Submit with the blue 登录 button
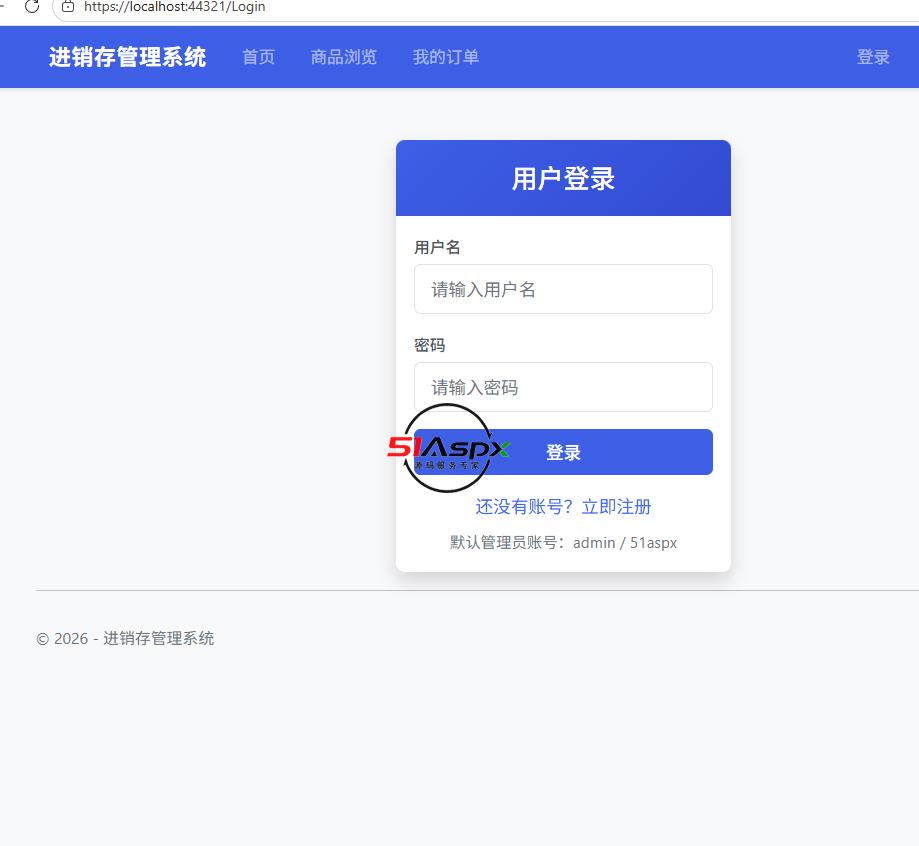Viewport: 919px width, 846px height. coord(563,452)
